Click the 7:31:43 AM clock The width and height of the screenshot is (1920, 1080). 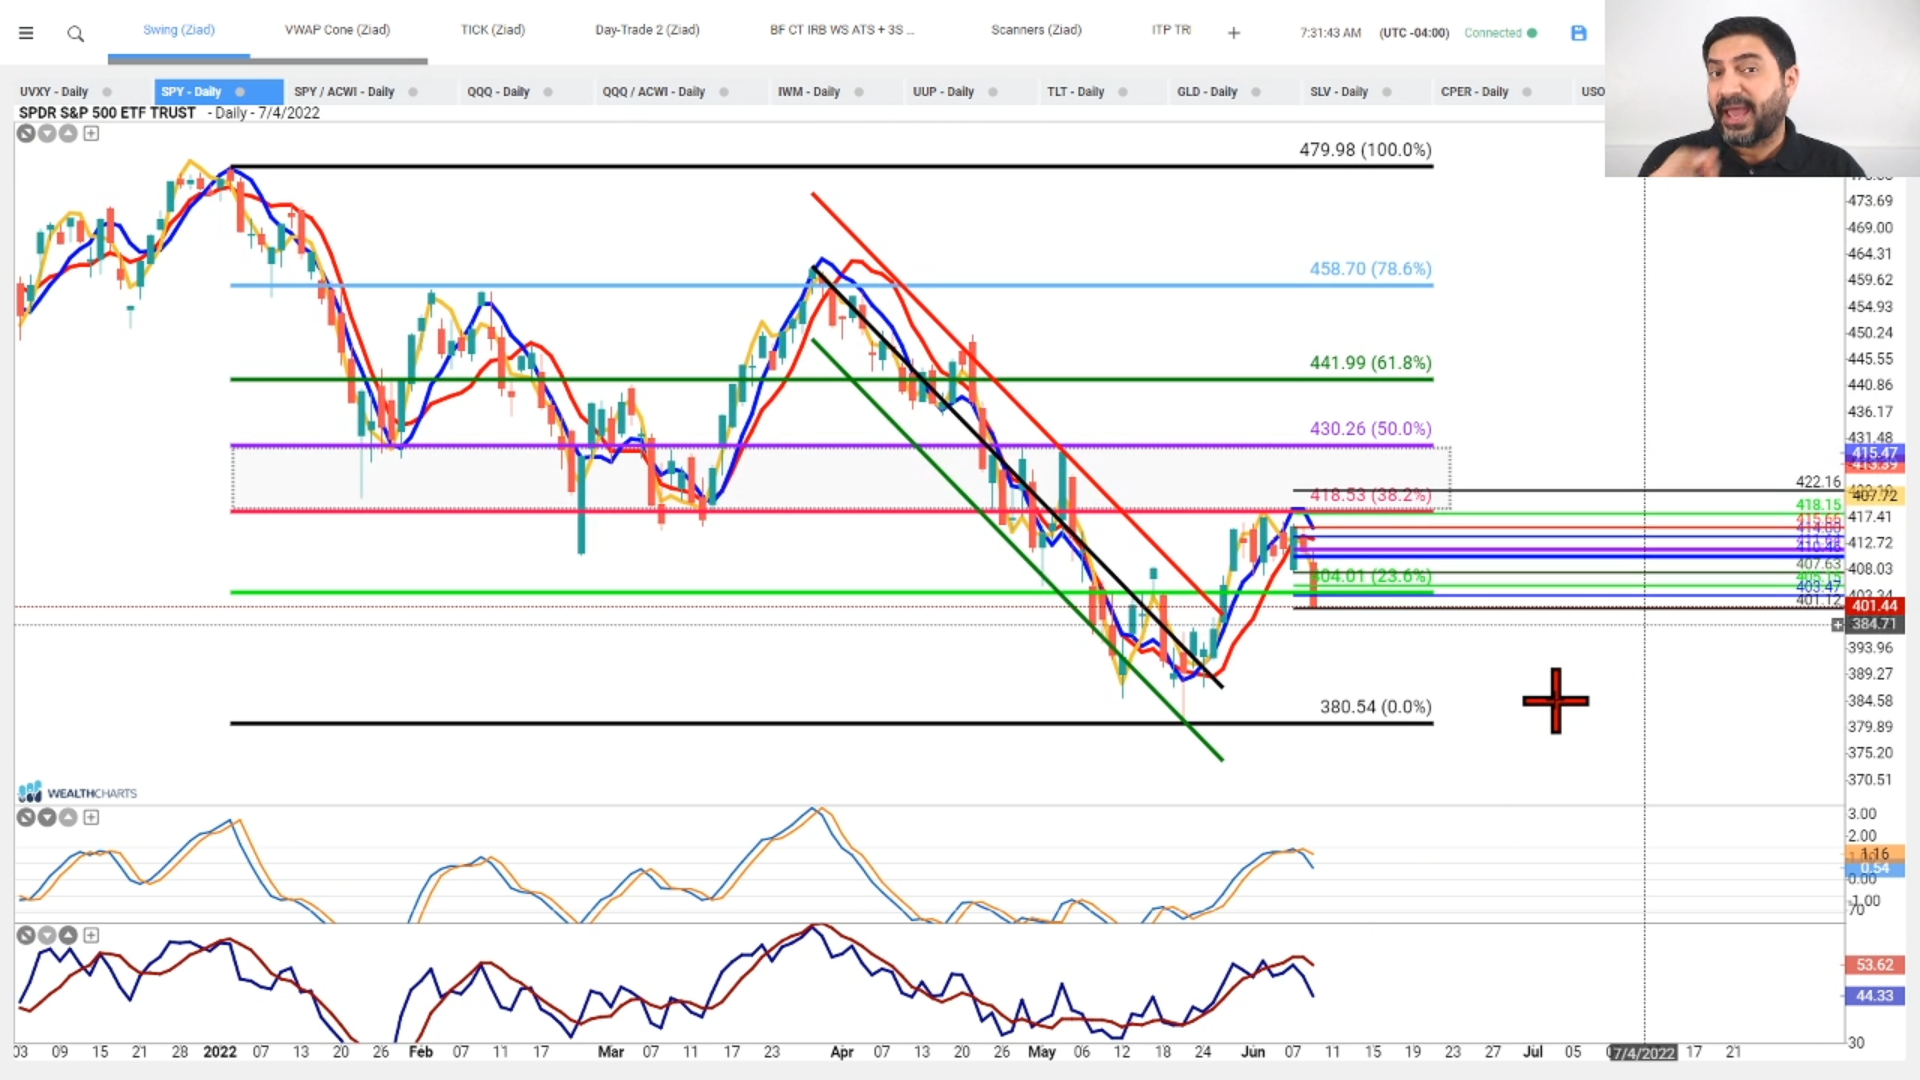(x=1330, y=33)
